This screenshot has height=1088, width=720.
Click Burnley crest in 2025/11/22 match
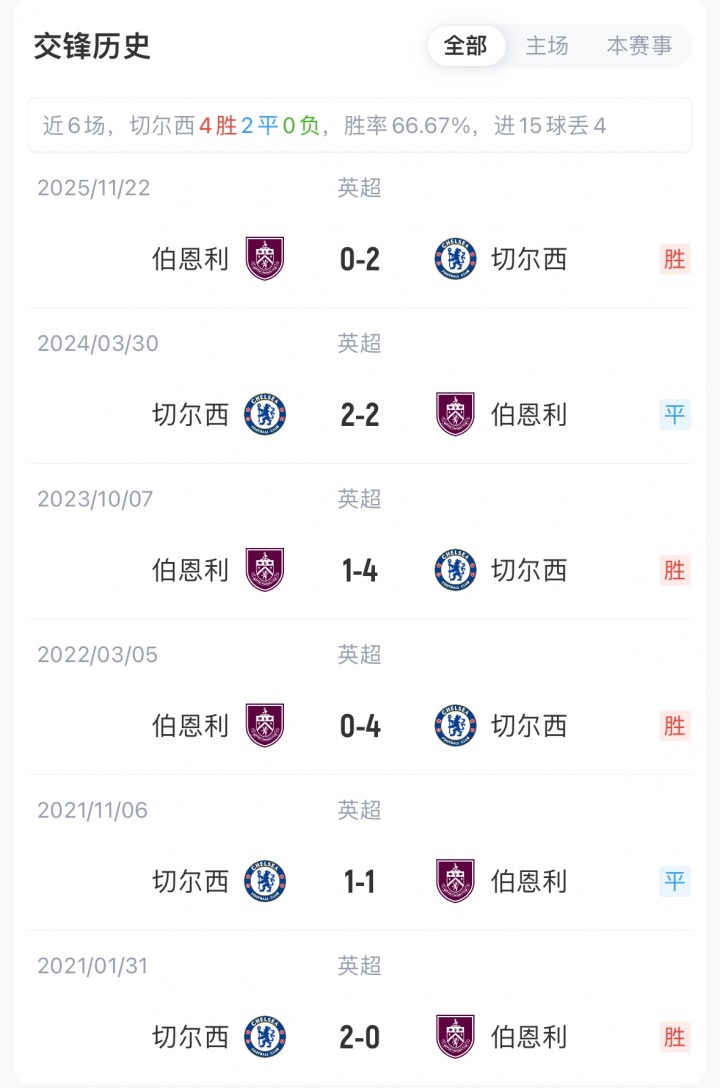tap(265, 259)
